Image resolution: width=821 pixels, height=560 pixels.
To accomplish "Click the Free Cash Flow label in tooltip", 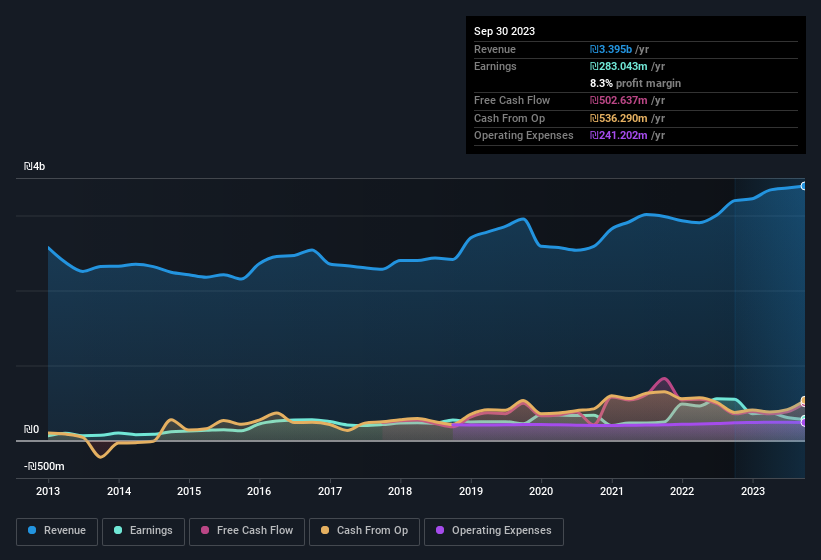I will 512,100.
